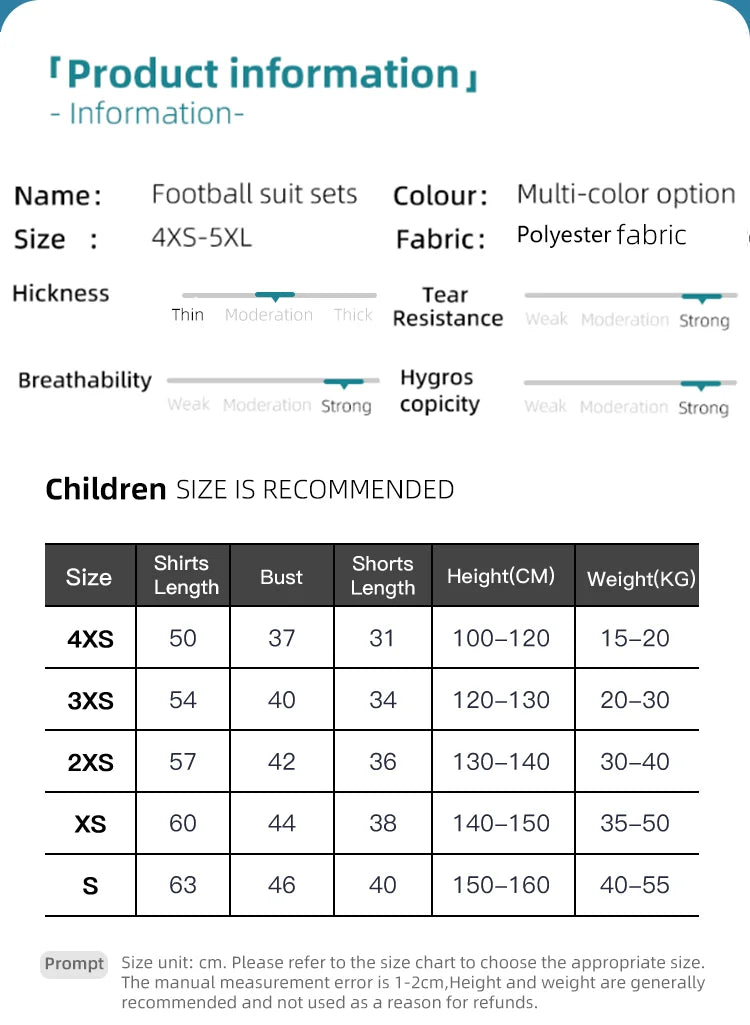750x1025 pixels.
Task: Click the 'Multi-color option' colour value
Action: 626,194
